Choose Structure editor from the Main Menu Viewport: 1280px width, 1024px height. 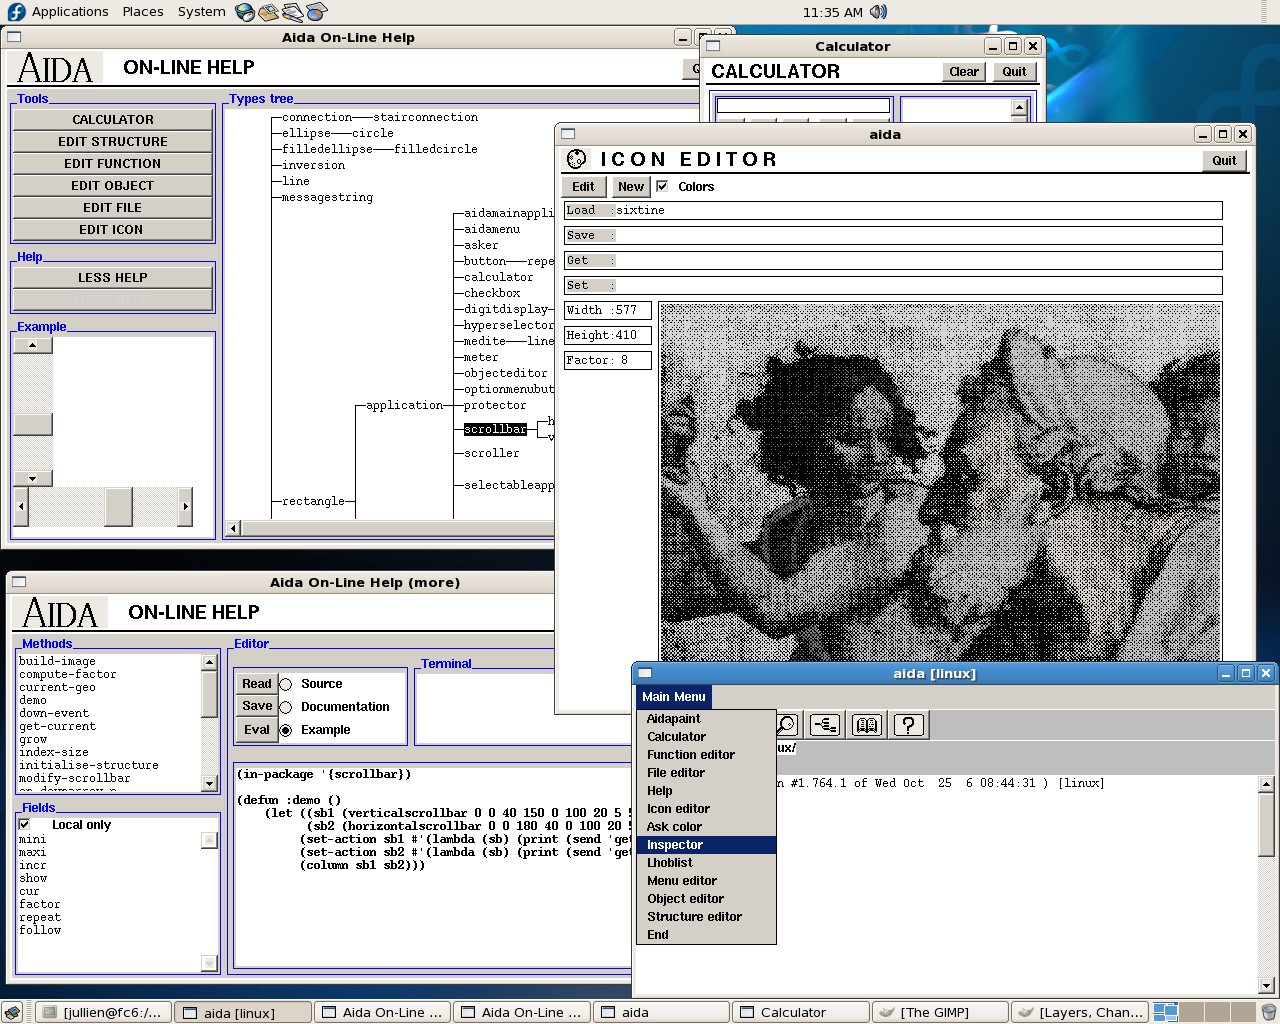706,917
